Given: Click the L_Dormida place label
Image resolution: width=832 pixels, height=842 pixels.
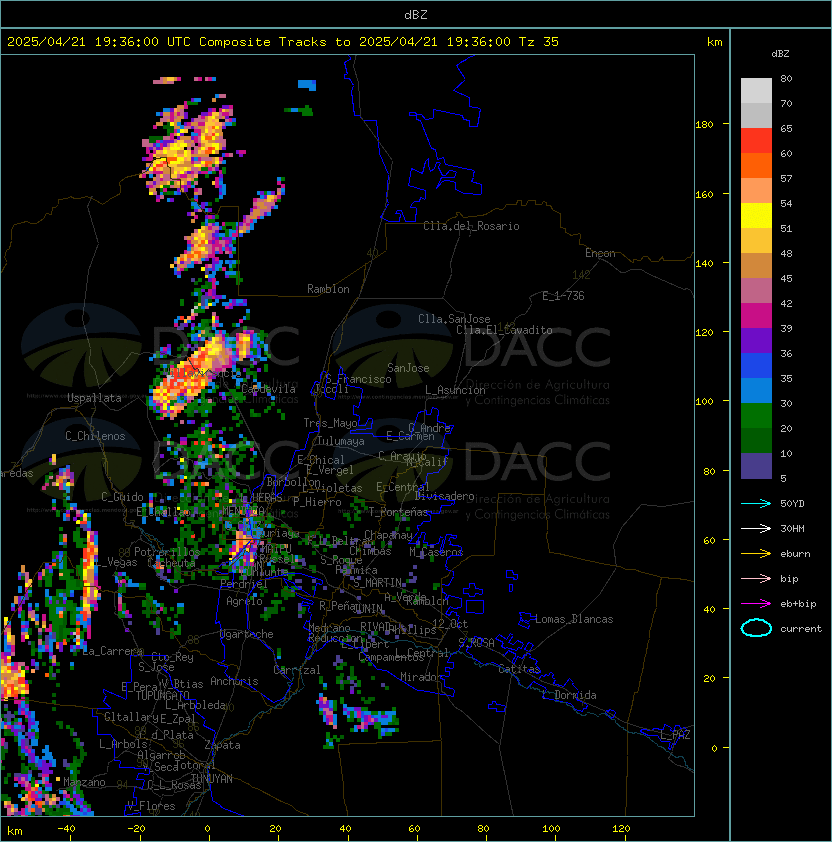Looking at the screenshot, I should coord(569,695).
